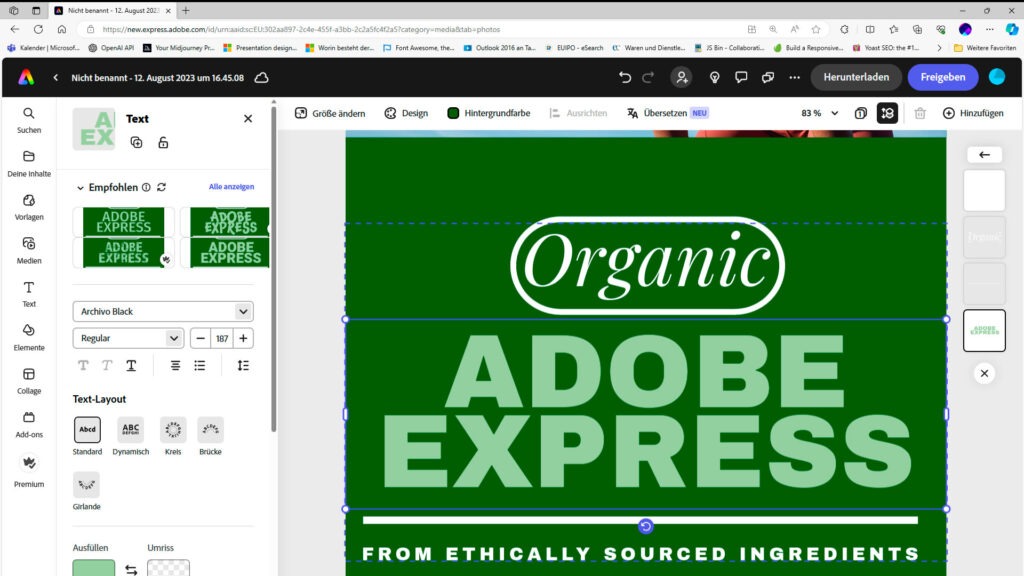Open the Design toolbar option
Viewport: 1024px width, 576px height.
[406, 113]
